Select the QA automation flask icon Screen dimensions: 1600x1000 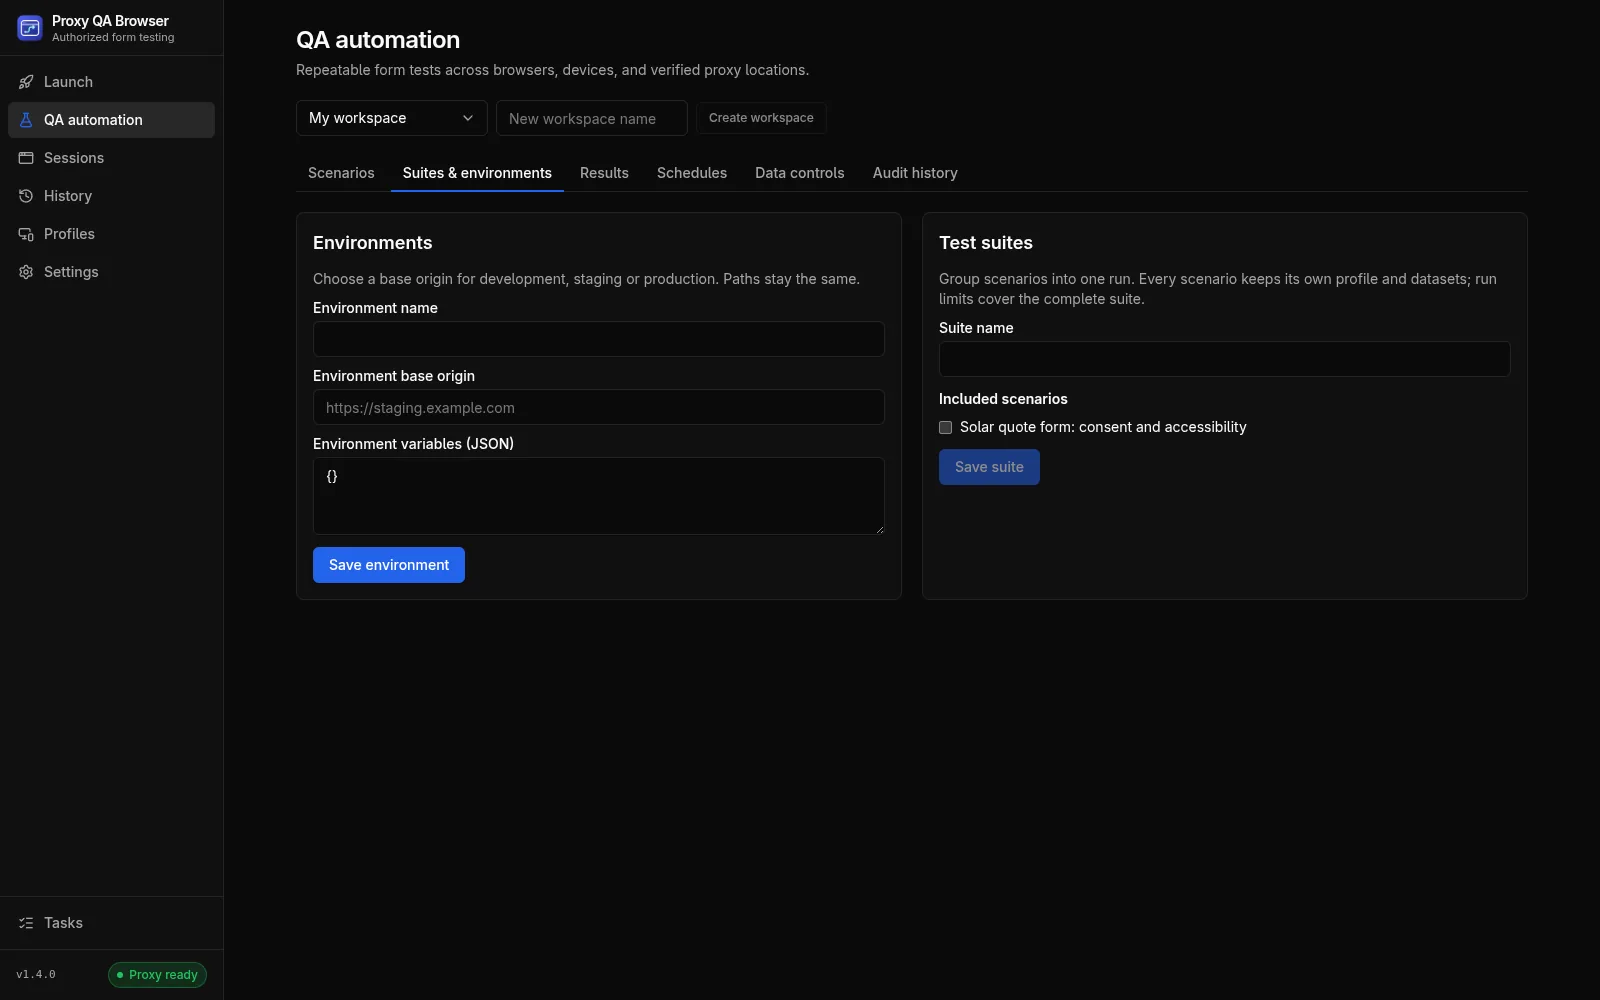(26, 120)
